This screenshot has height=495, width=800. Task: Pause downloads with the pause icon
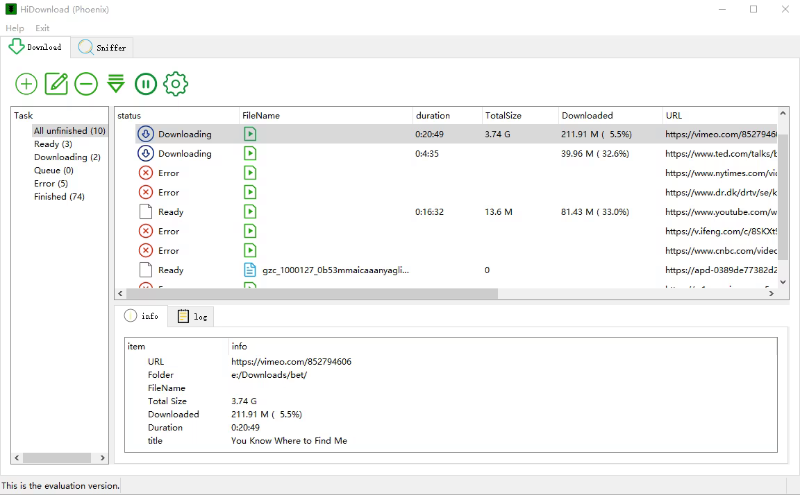pyautogui.click(x=146, y=84)
